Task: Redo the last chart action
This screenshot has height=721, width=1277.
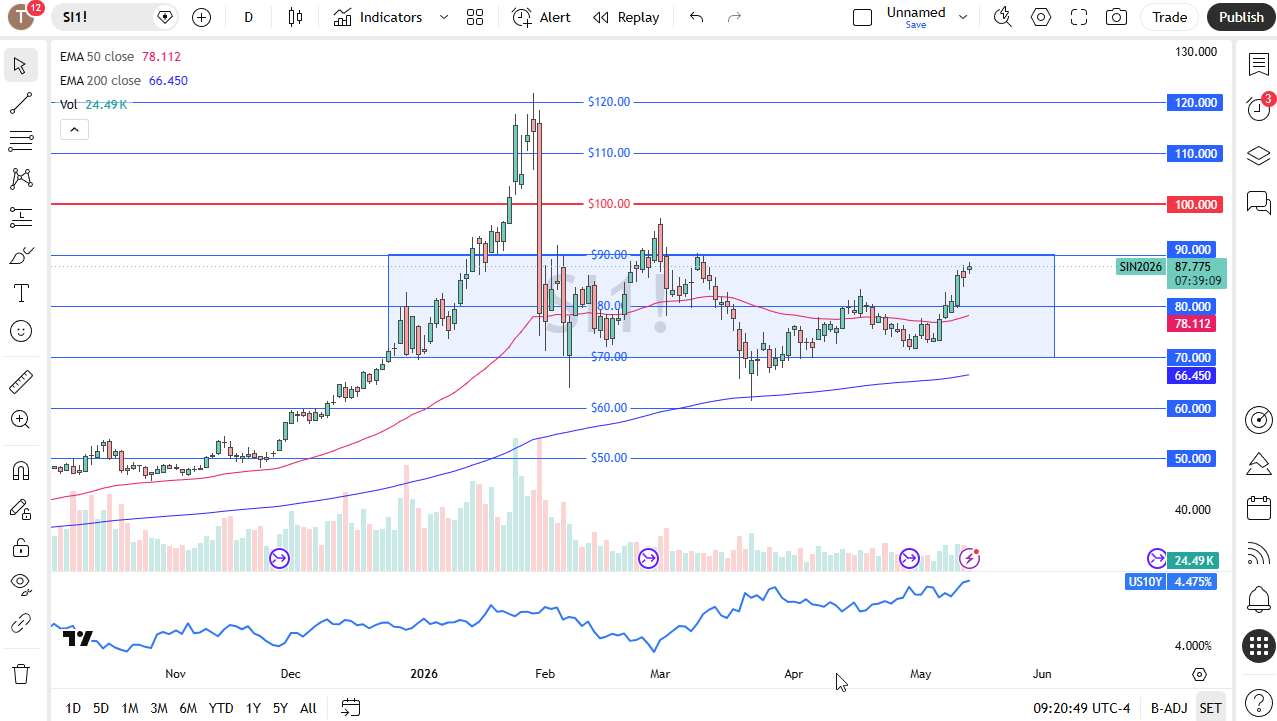Action: [x=735, y=17]
